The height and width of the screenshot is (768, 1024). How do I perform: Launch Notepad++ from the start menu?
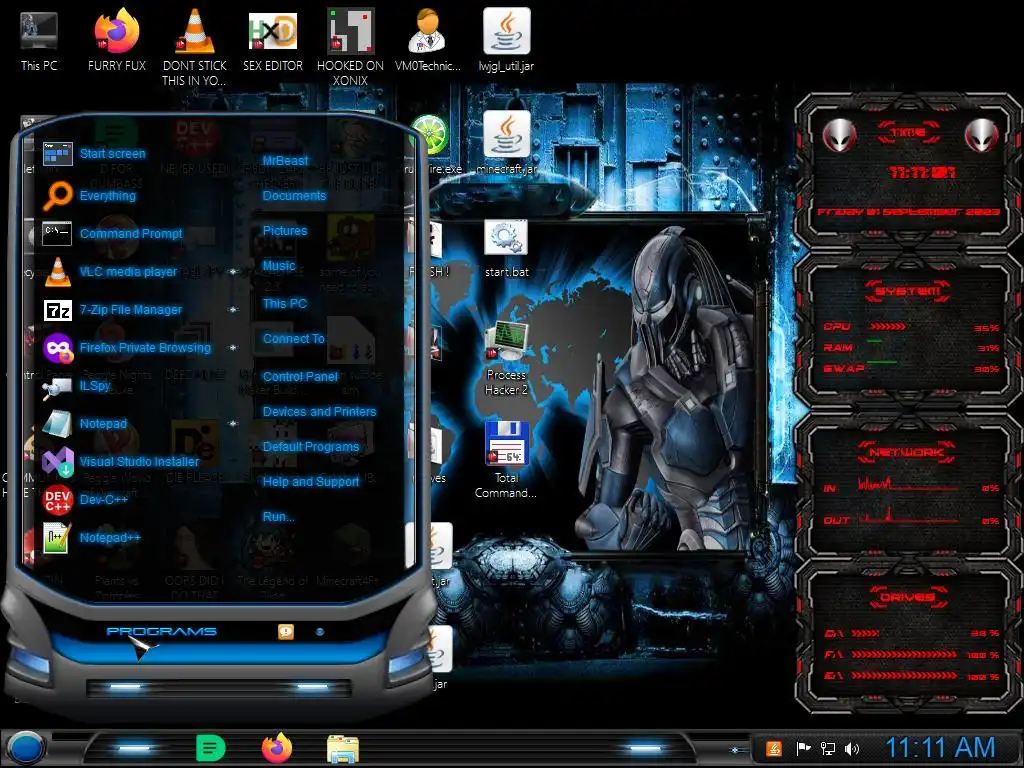91,537
